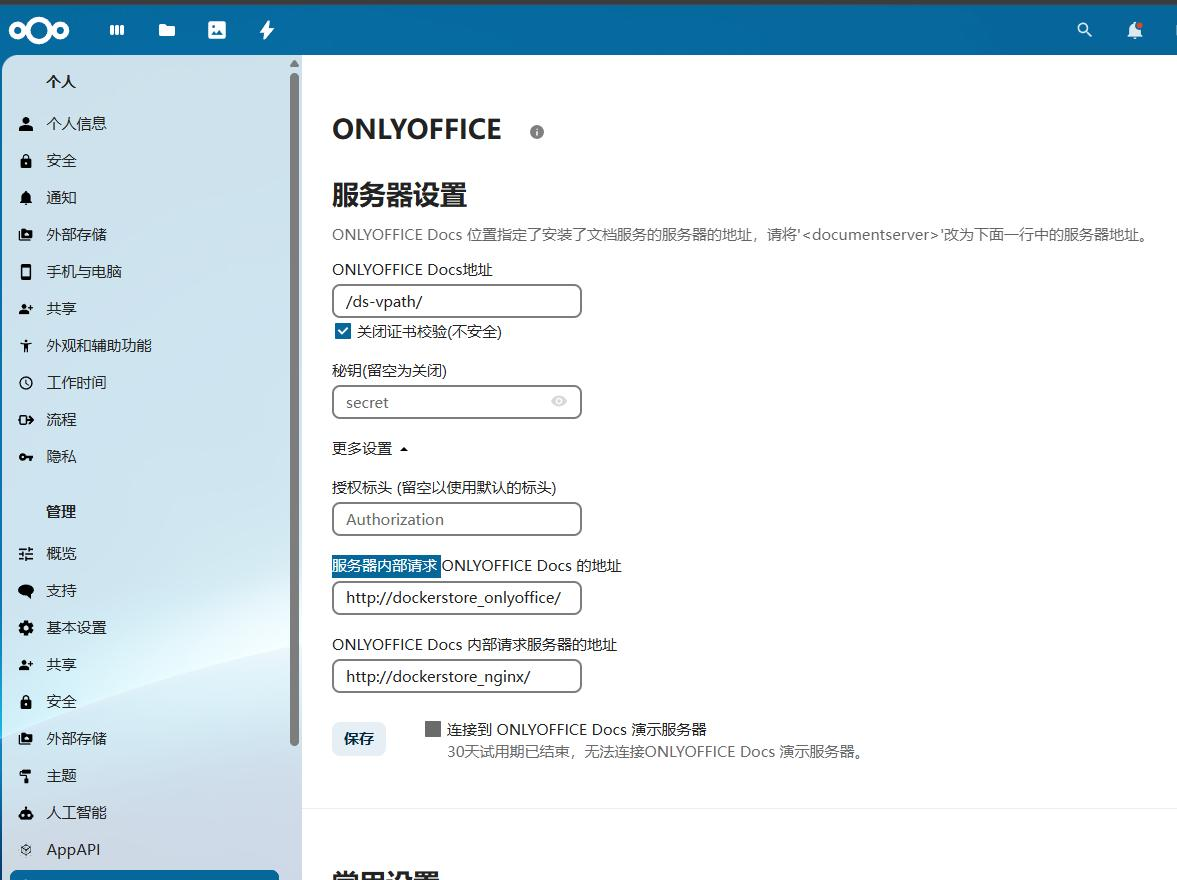Click the cube icon beside AppAPI
1177x880 pixels.
pos(26,850)
